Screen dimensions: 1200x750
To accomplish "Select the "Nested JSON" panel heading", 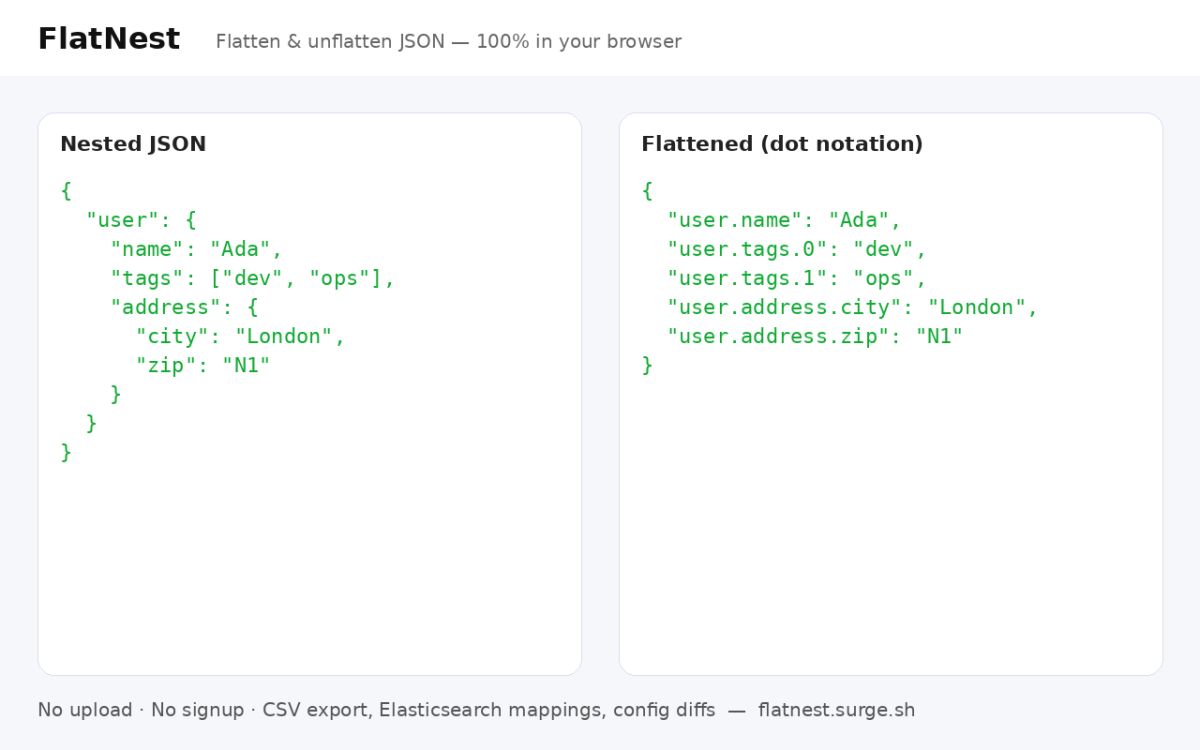I will 133,144.
